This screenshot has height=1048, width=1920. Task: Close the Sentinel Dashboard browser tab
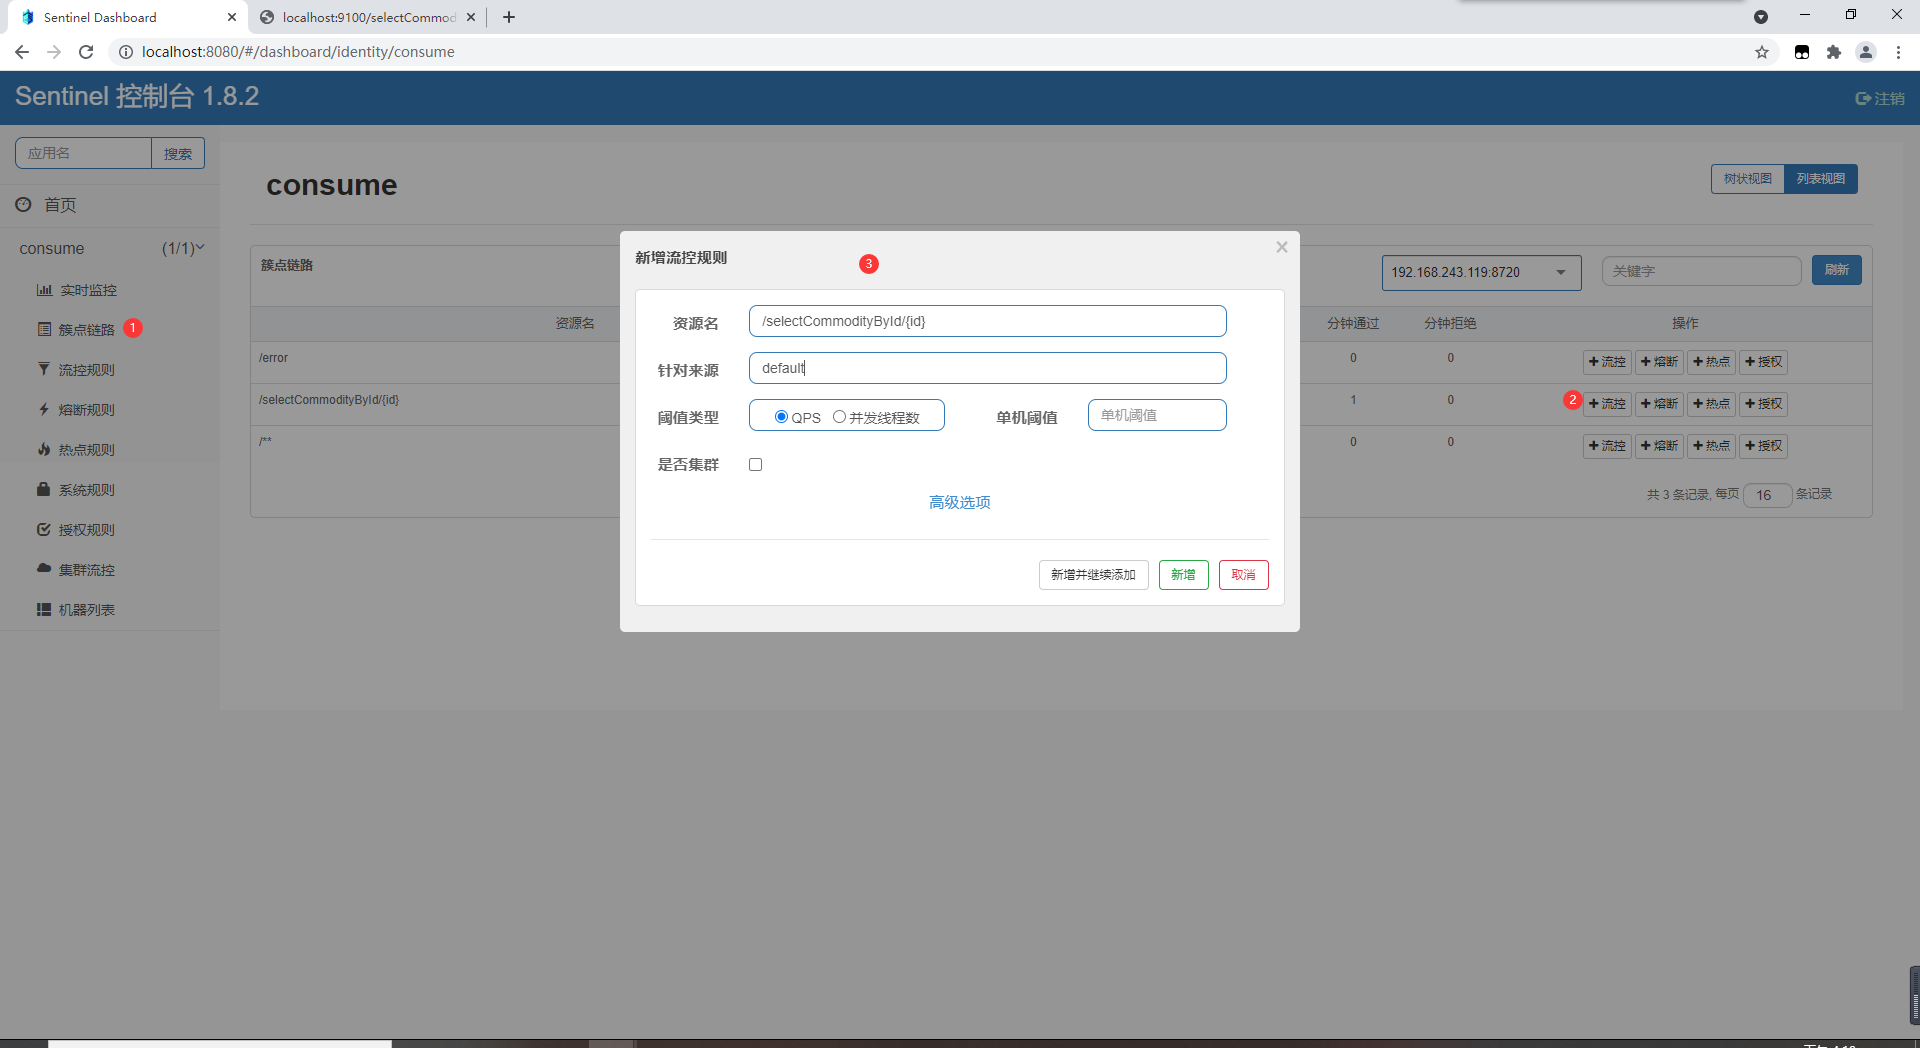tap(232, 17)
